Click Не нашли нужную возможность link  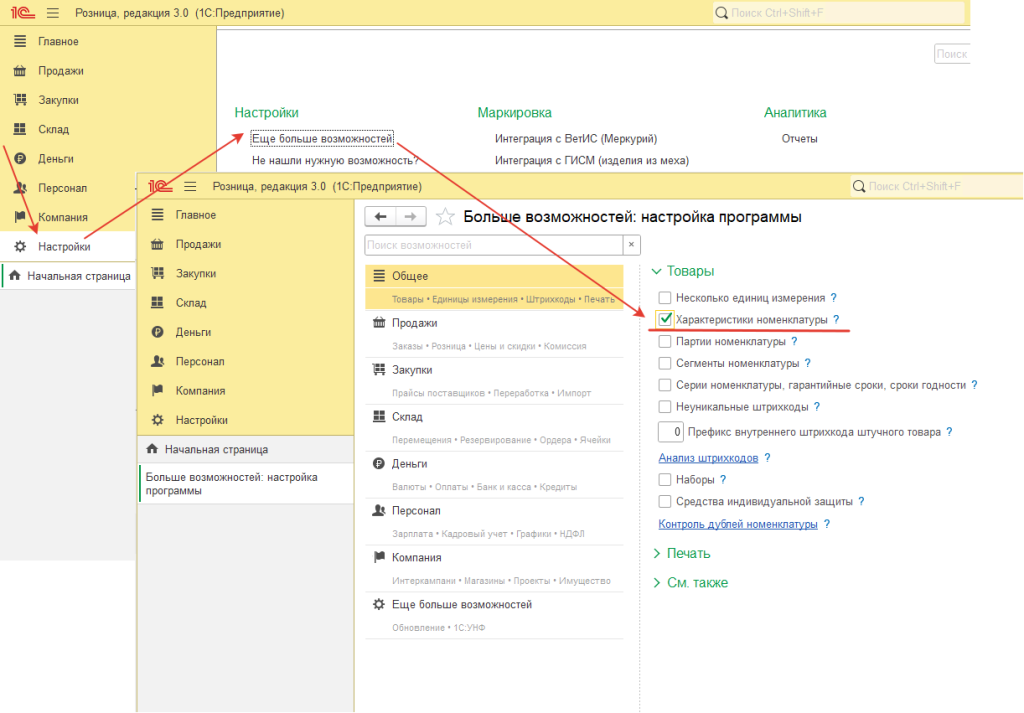coord(335,161)
